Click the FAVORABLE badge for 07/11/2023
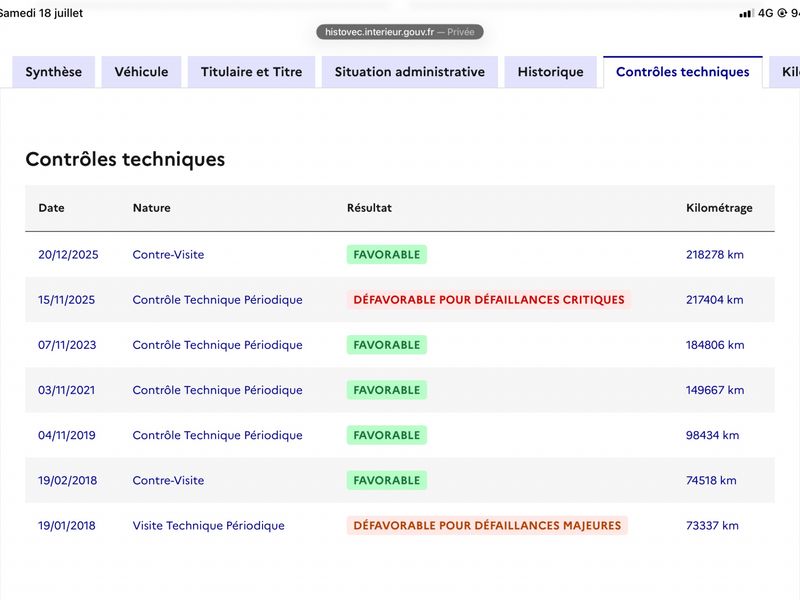 [x=387, y=345]
